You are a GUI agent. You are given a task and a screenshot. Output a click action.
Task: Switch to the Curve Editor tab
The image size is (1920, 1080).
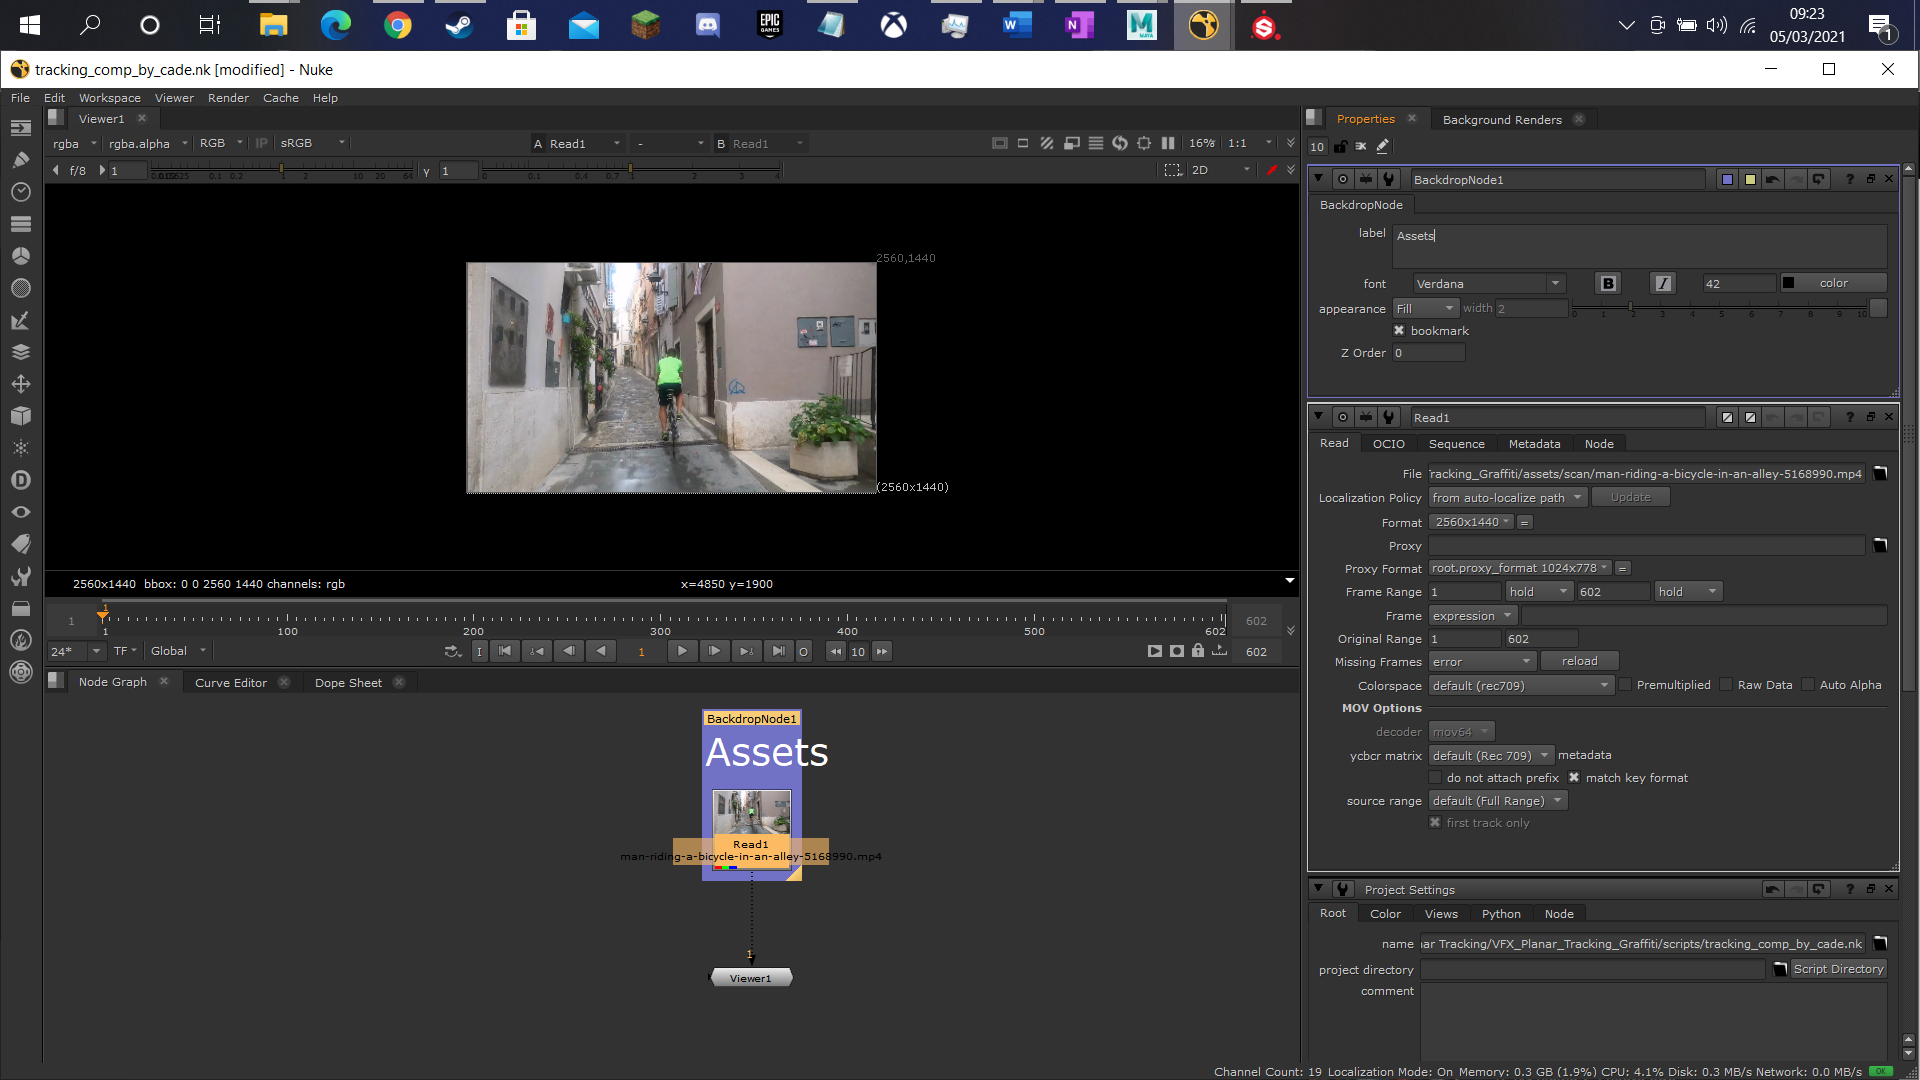pos(231,683)
